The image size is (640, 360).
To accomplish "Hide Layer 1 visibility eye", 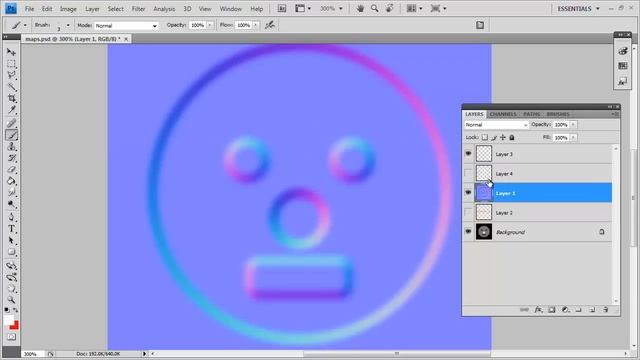I will click(x=468, y=193).
